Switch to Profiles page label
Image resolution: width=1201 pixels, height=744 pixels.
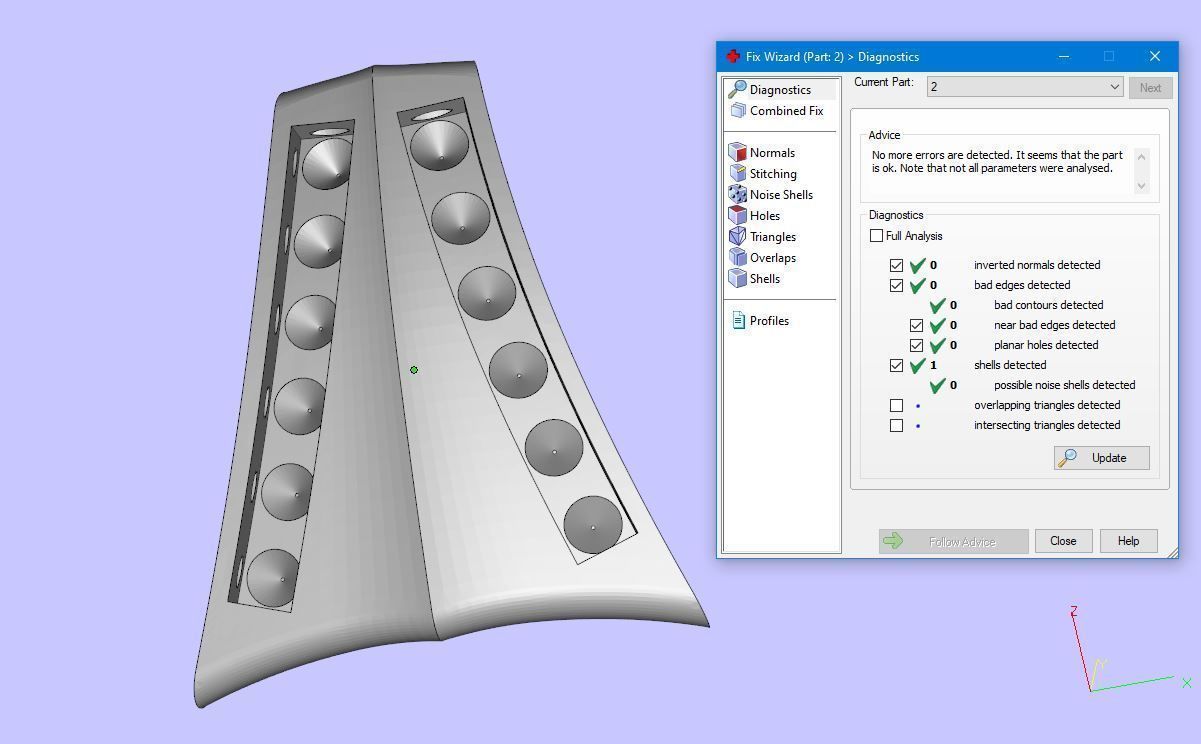[x=769, y=321]
